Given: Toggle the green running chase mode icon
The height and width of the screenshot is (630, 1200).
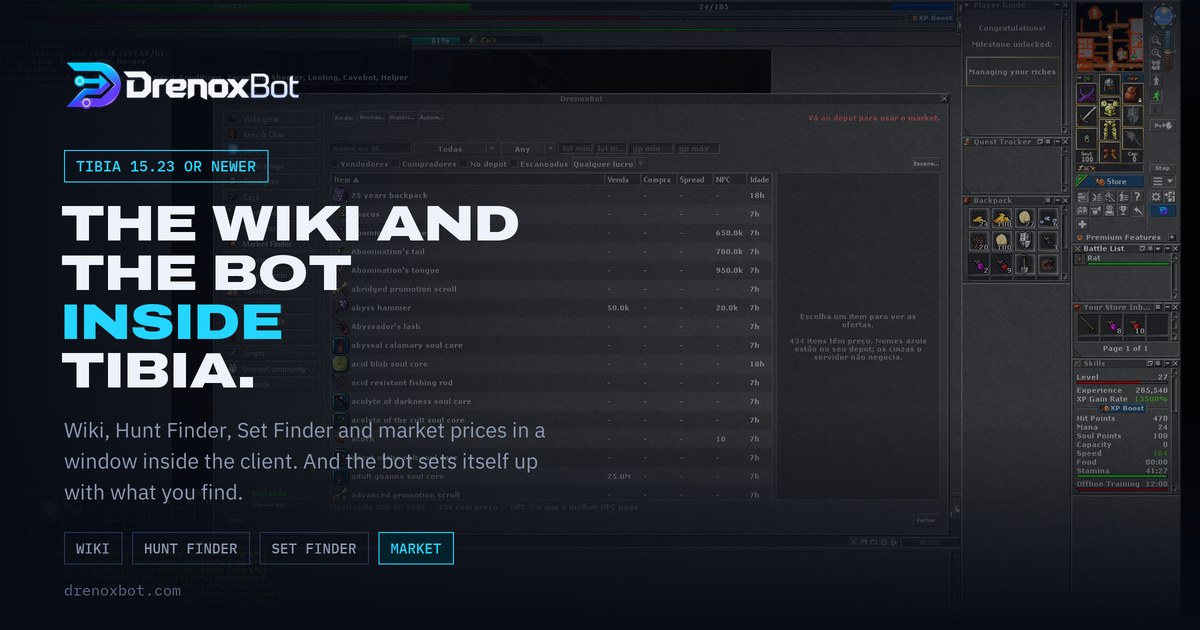Looking at the screenshot, I should (1156, 96).
